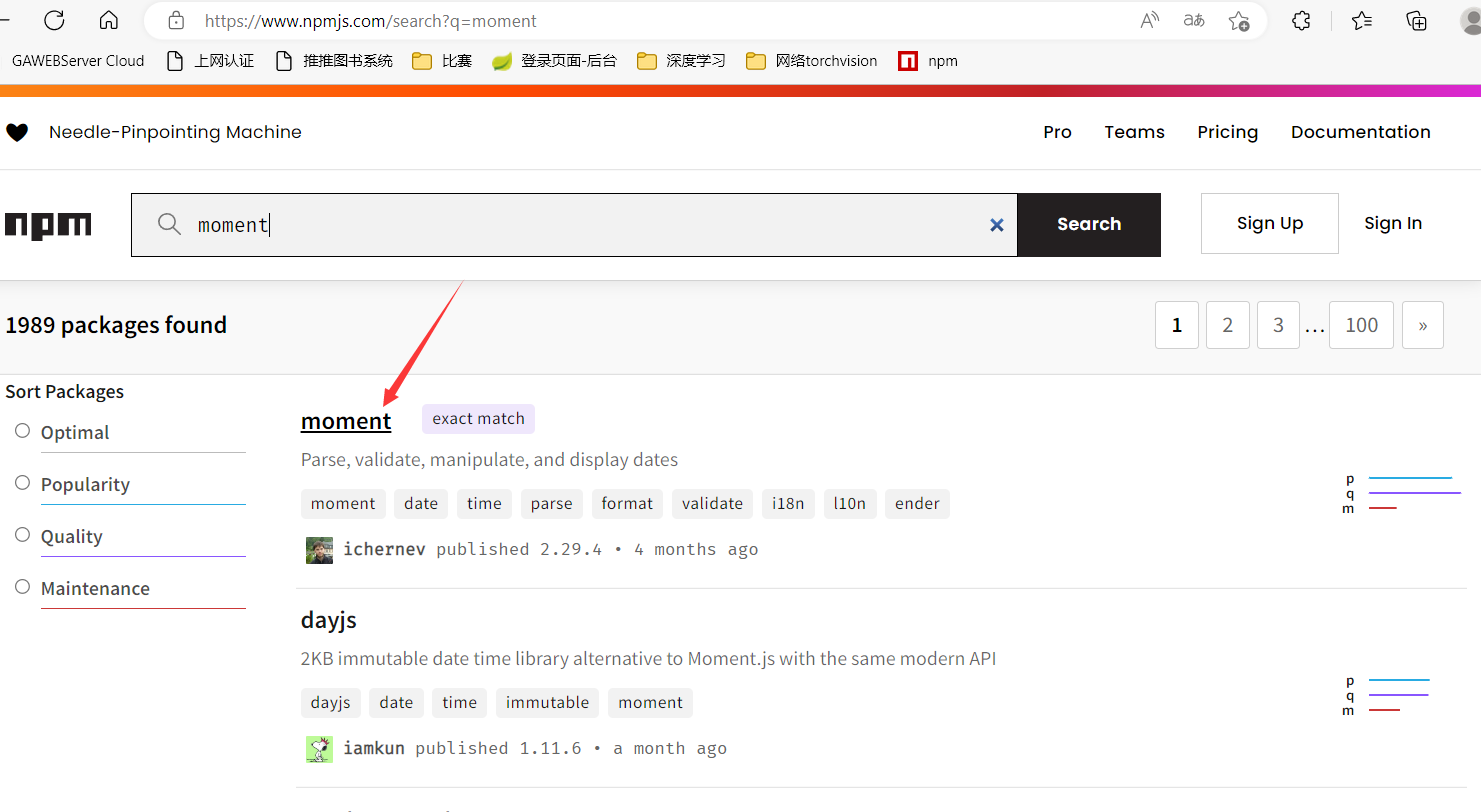Screen dimensions: 1481x812
Task: Click the exact match badge
Action: point(478,419)
